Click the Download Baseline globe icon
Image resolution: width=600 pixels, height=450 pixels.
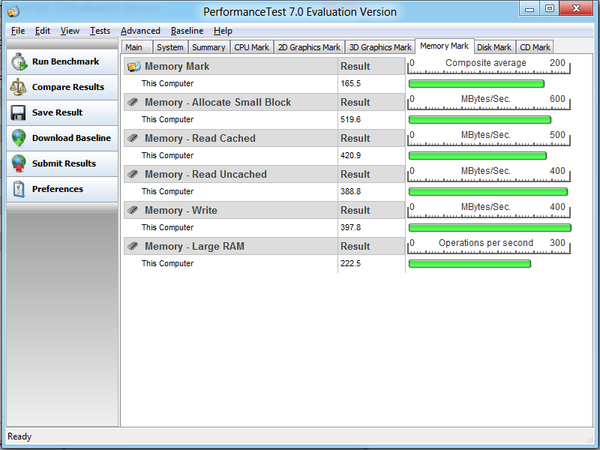pyautogui.click(x=19, y=138)
